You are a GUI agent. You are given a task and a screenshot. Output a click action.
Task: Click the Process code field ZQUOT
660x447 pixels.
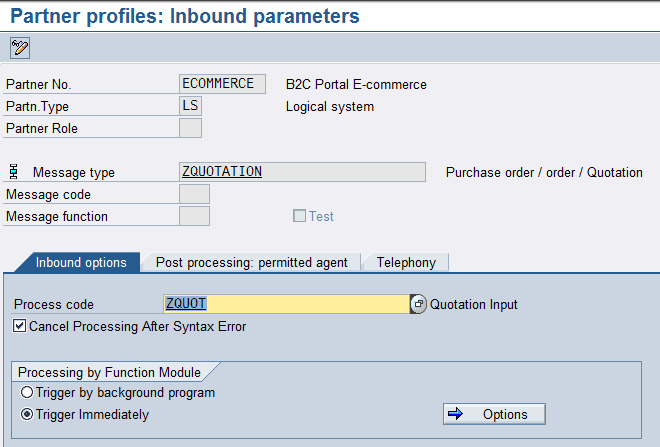(x=286, y=304)
